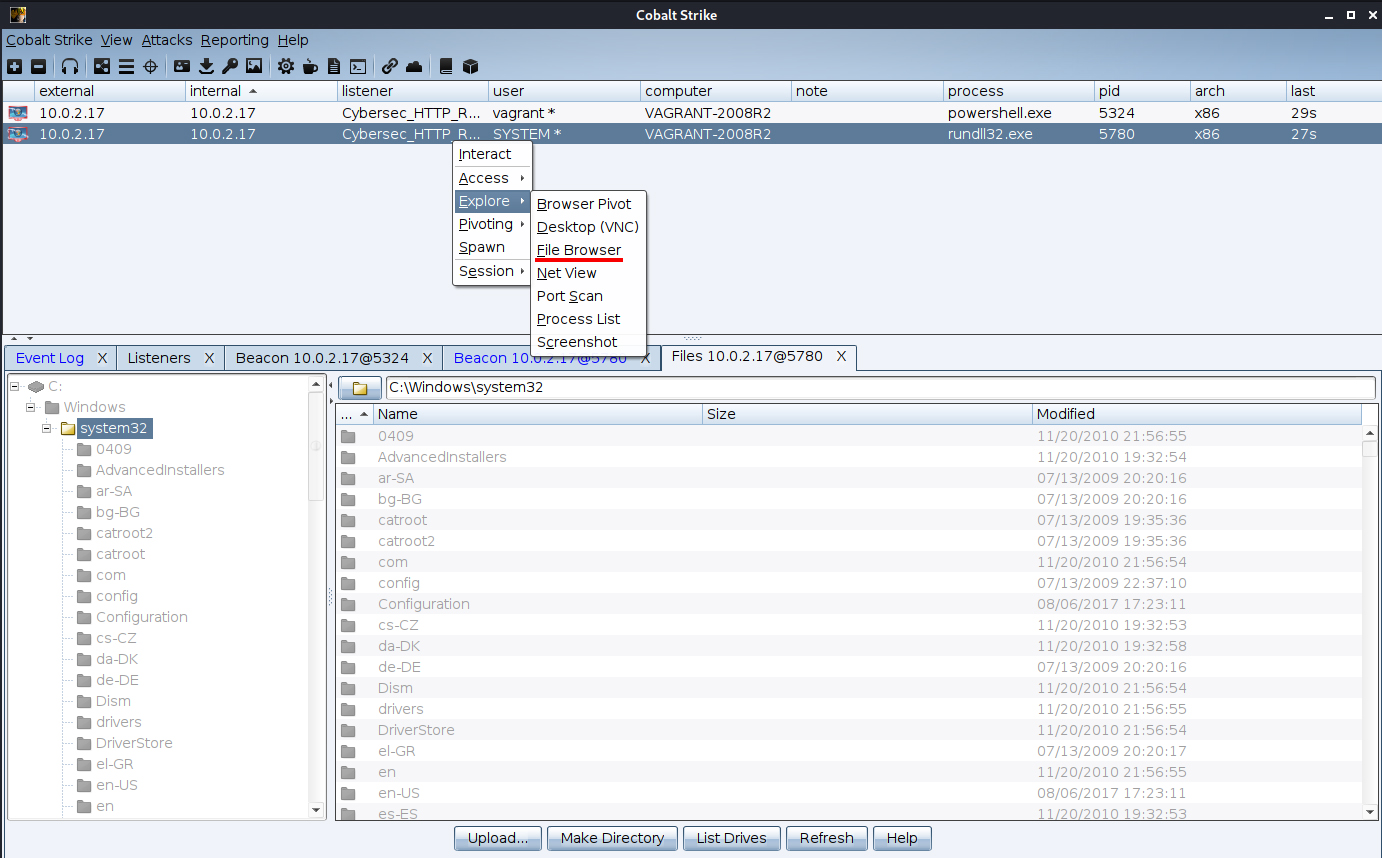The image size is (1382, 858).
Task: Click the Listeners headphones toolbar icon
Action: (70, 67)
